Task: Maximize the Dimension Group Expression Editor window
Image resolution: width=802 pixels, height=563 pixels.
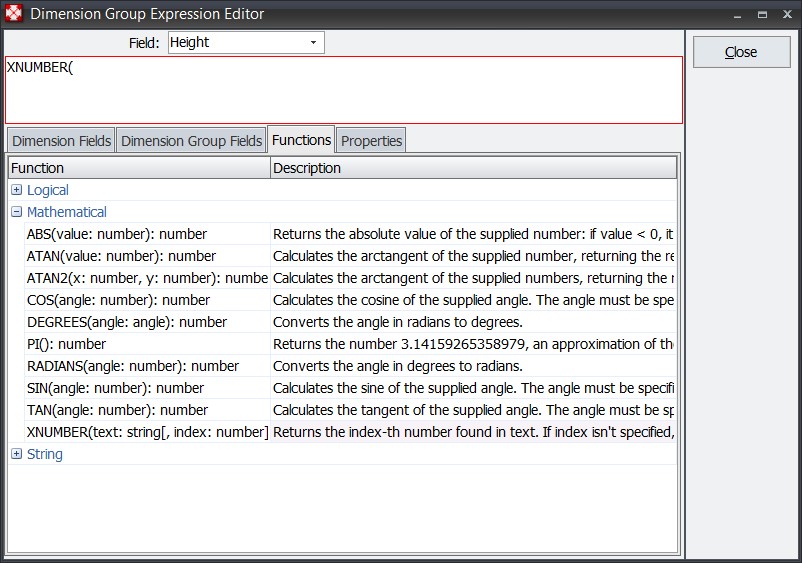Action: [x=762, y=14]
